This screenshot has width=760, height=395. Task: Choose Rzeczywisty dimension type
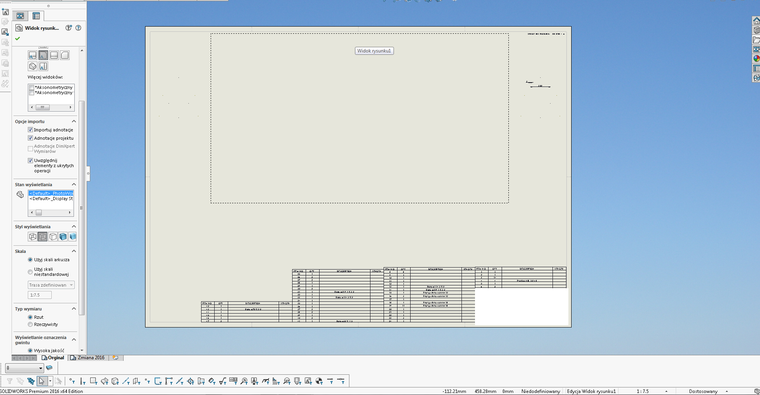[x=30, y=324]
